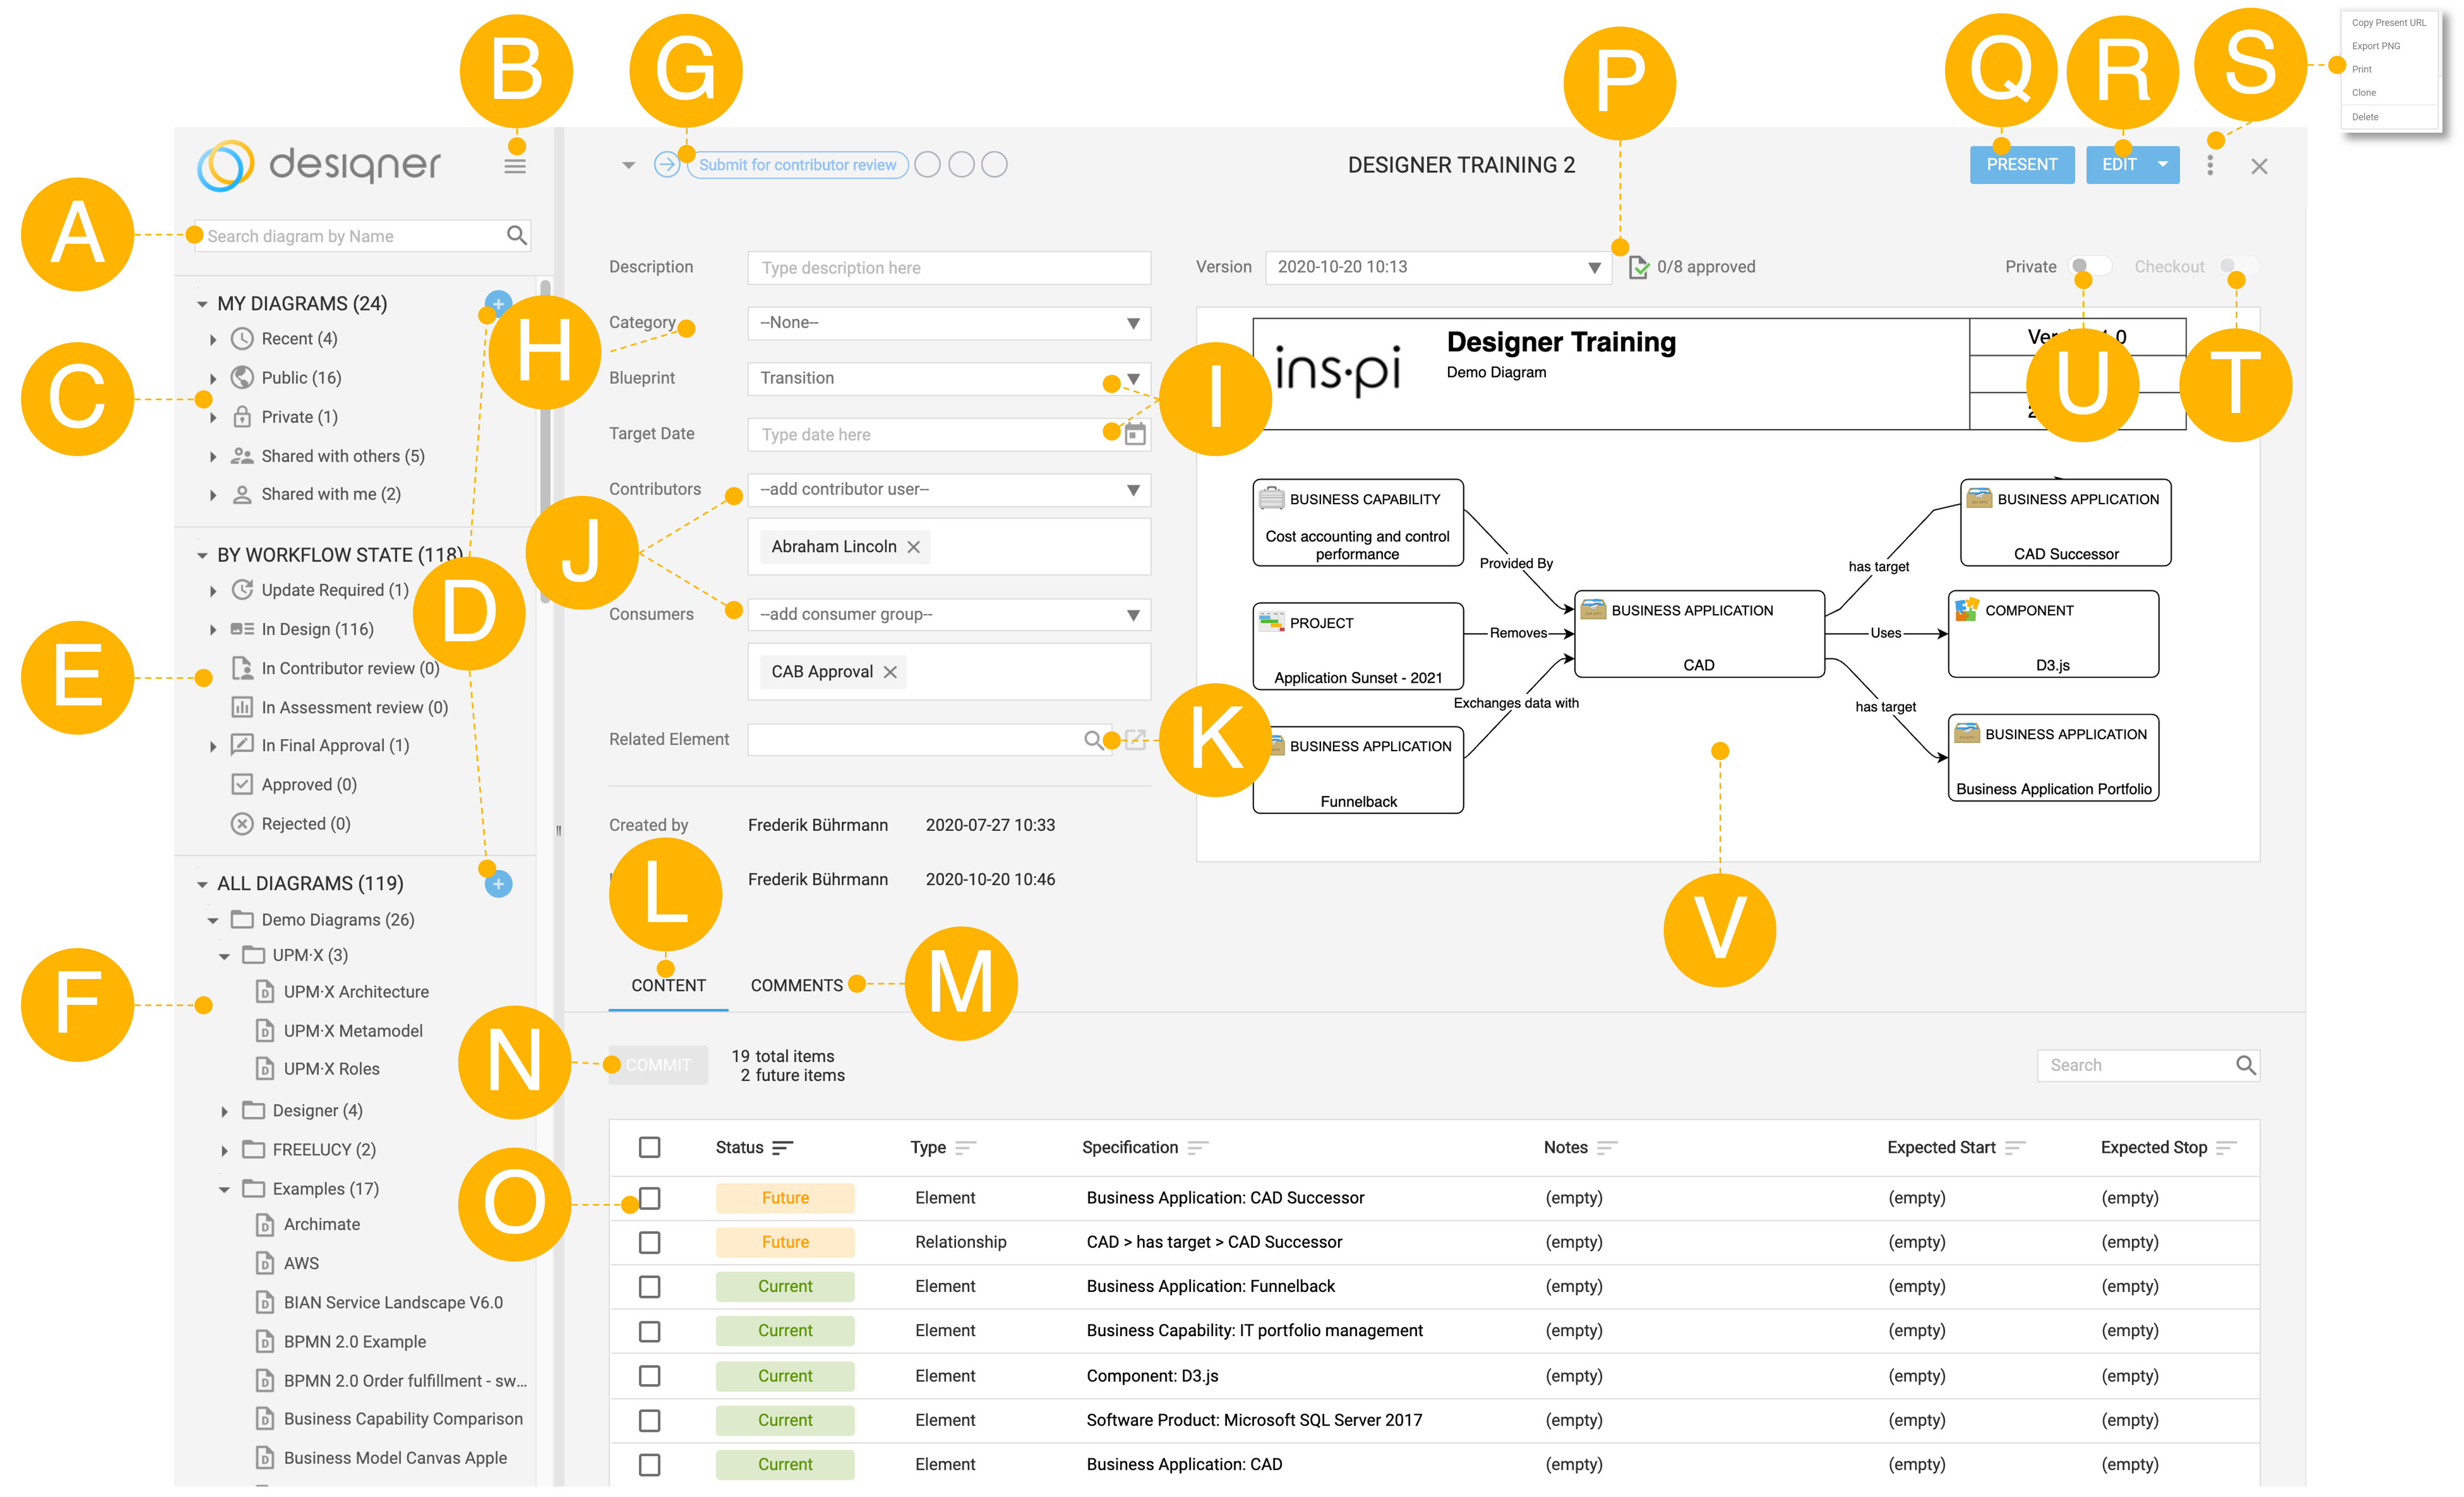Click the calendar icon in Target Date field
This screenshot has height=1497, width=2464.
pyautogui.click(x=1135, y=434)
